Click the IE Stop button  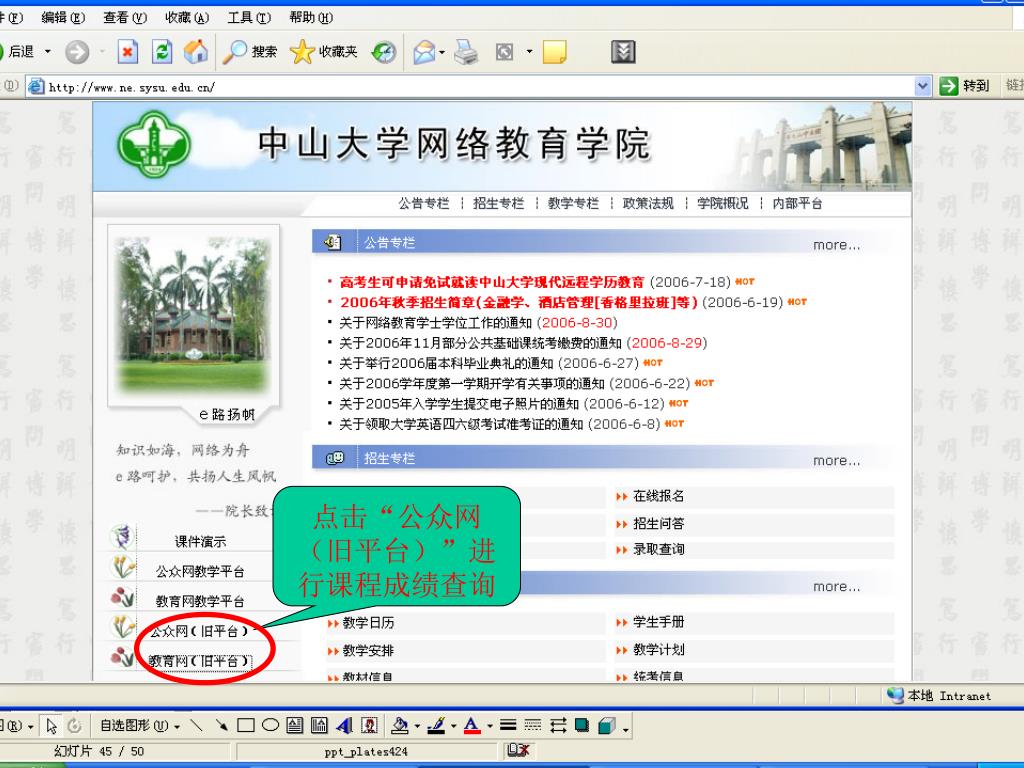click(x=128, y=52)
